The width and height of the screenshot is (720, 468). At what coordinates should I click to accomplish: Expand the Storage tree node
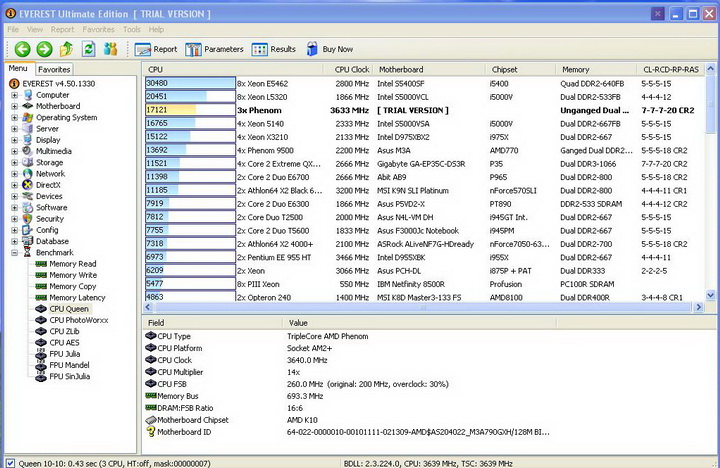(x=14, y=163)
